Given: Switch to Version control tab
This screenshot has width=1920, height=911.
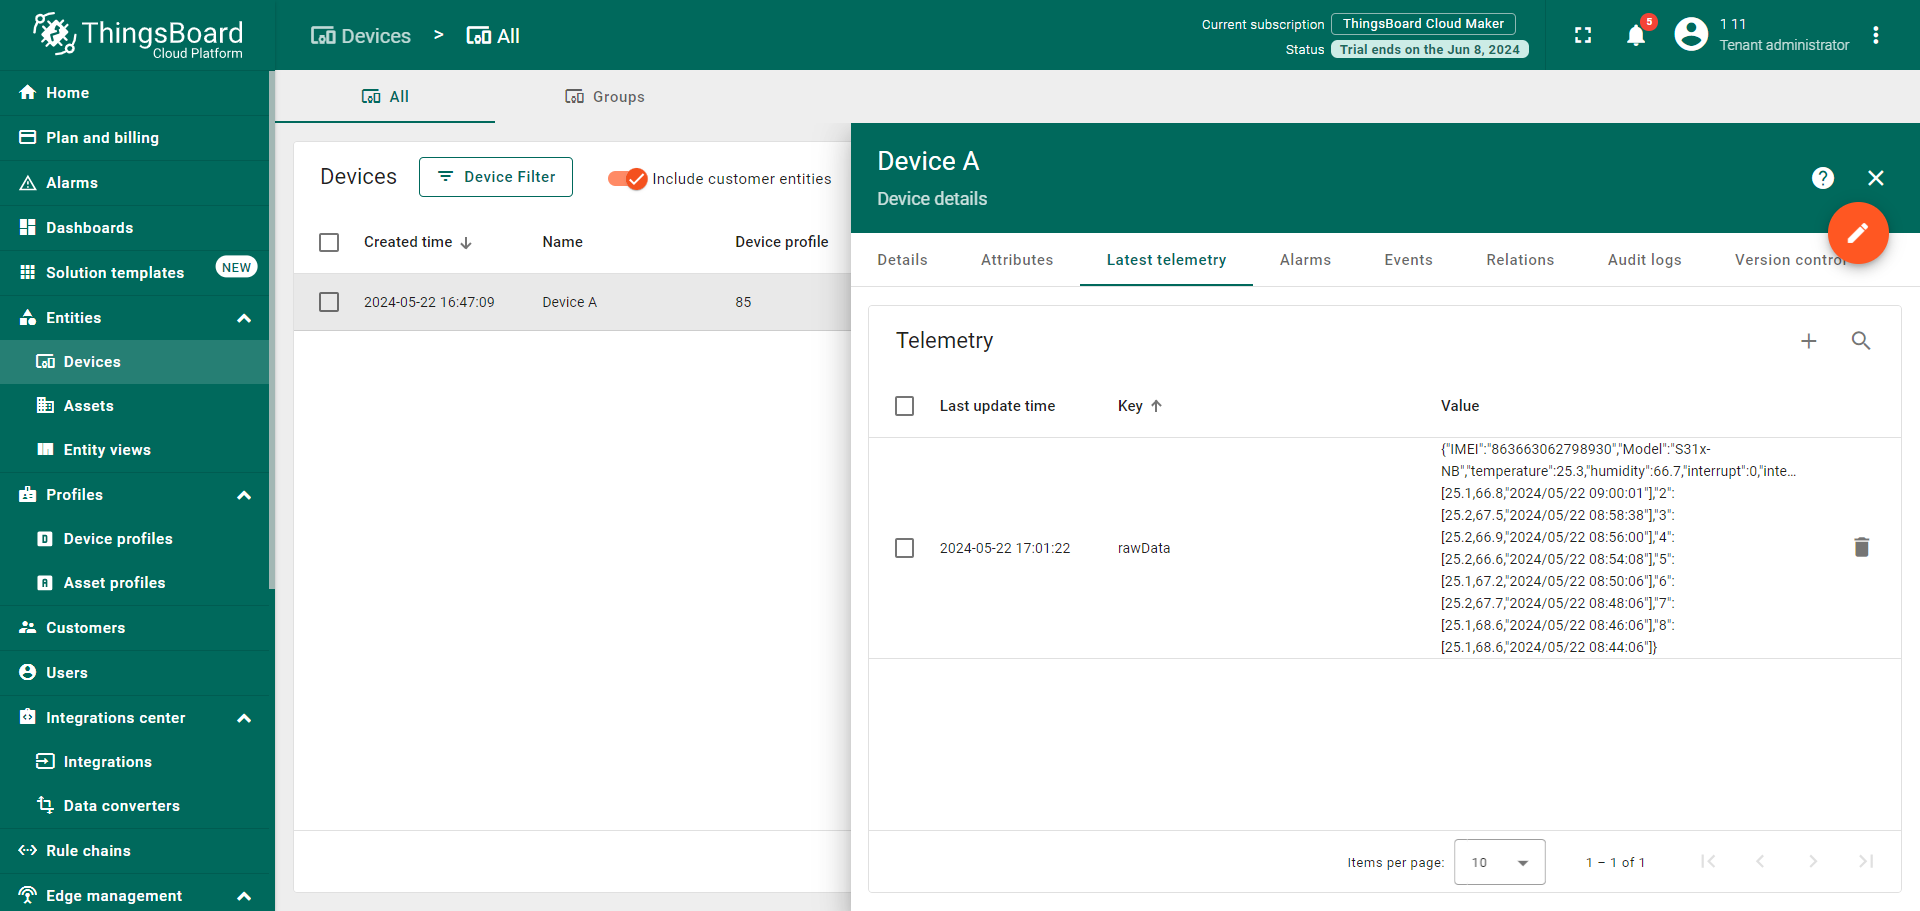Looking at the screenshot, I should (x=1790, y=260).
